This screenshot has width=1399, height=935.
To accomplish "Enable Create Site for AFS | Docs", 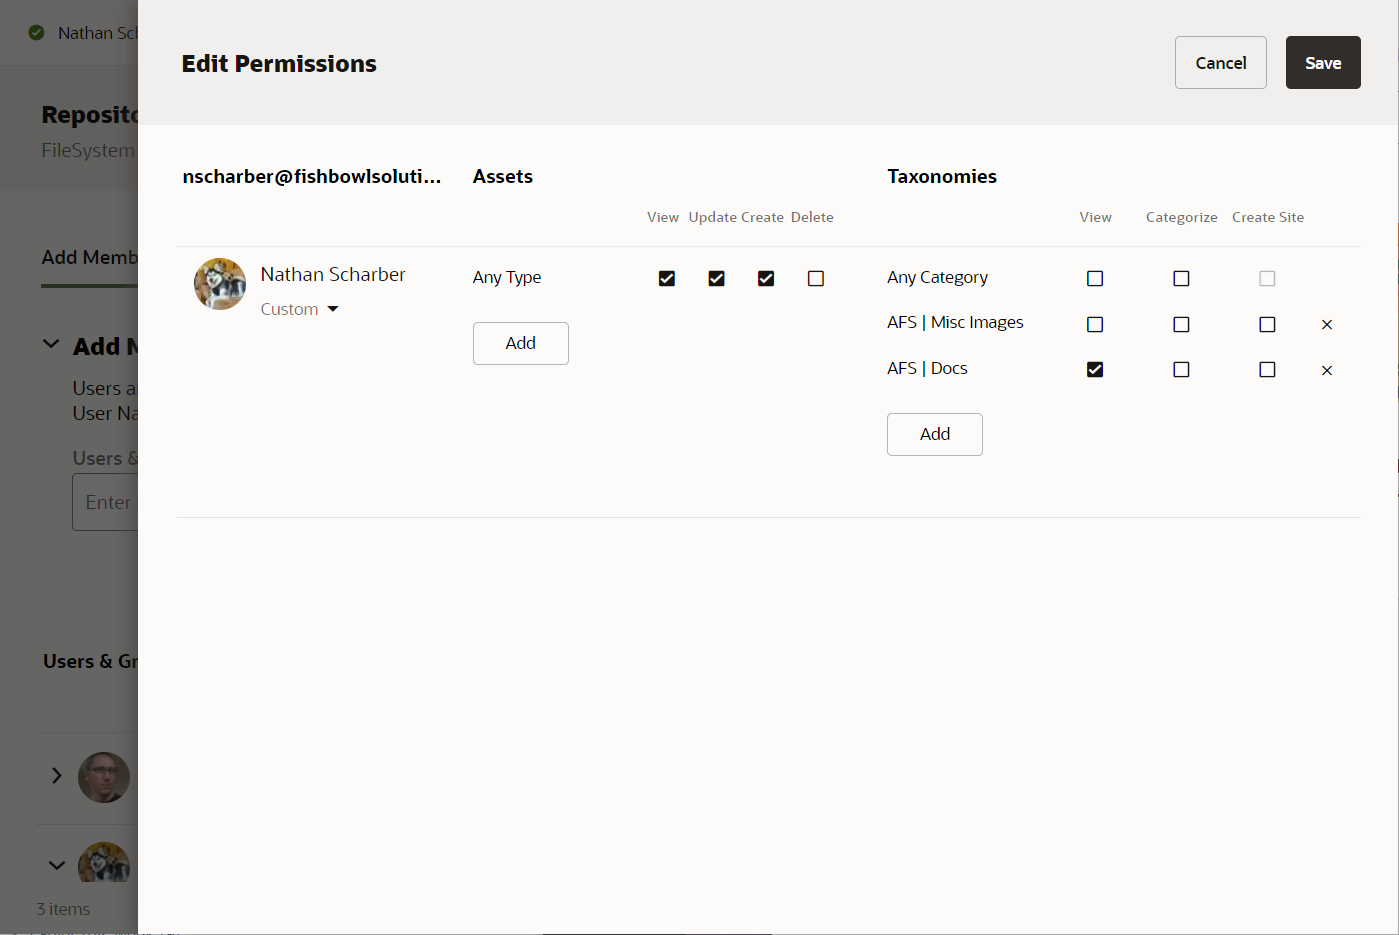I will [x=1267, y=370].
